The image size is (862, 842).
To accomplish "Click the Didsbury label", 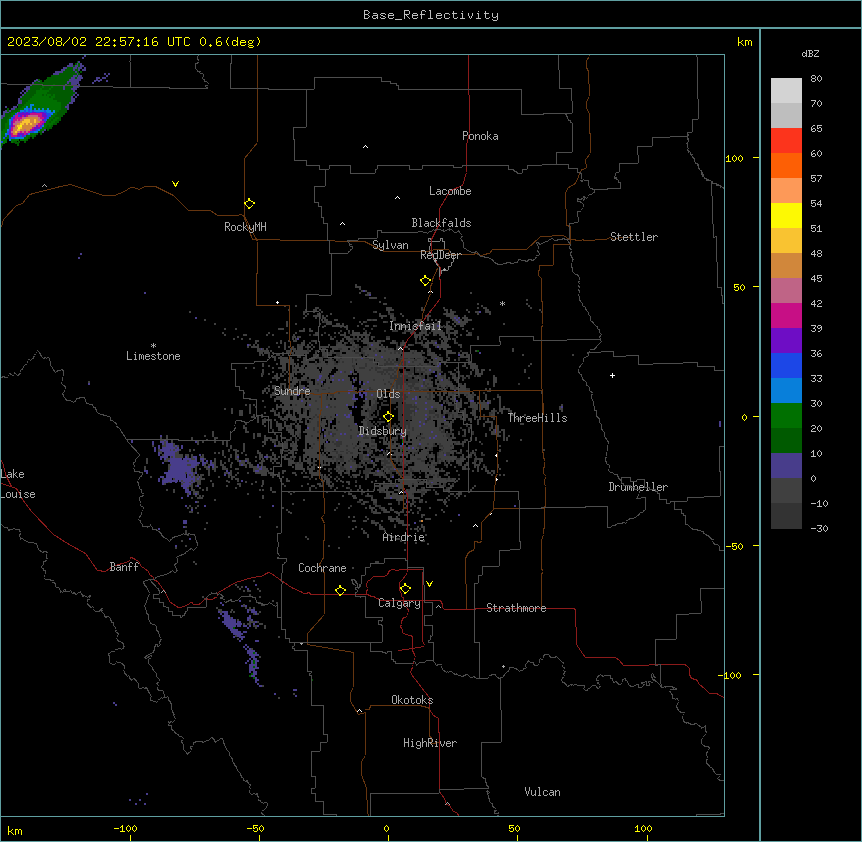I will pos(383,431).
